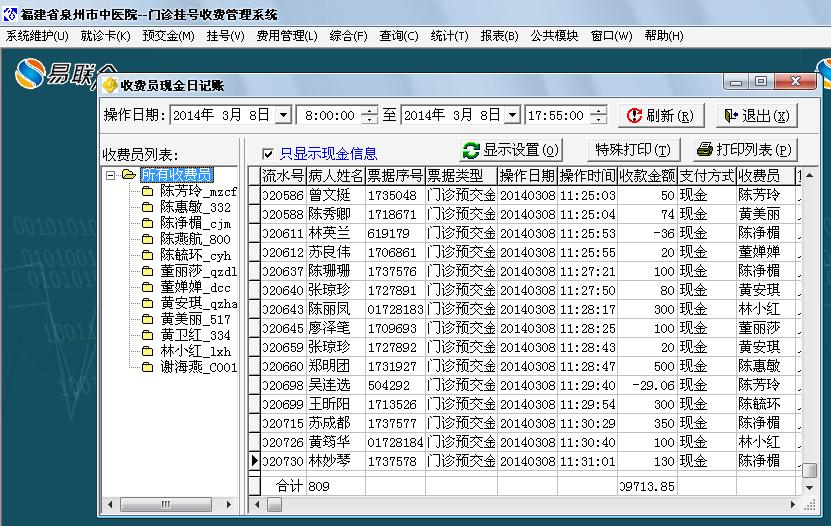The height and width of the screenshot is (526, 831).
Task: Open the 挂号(V) menu
Action: click(x=226, y=36)
